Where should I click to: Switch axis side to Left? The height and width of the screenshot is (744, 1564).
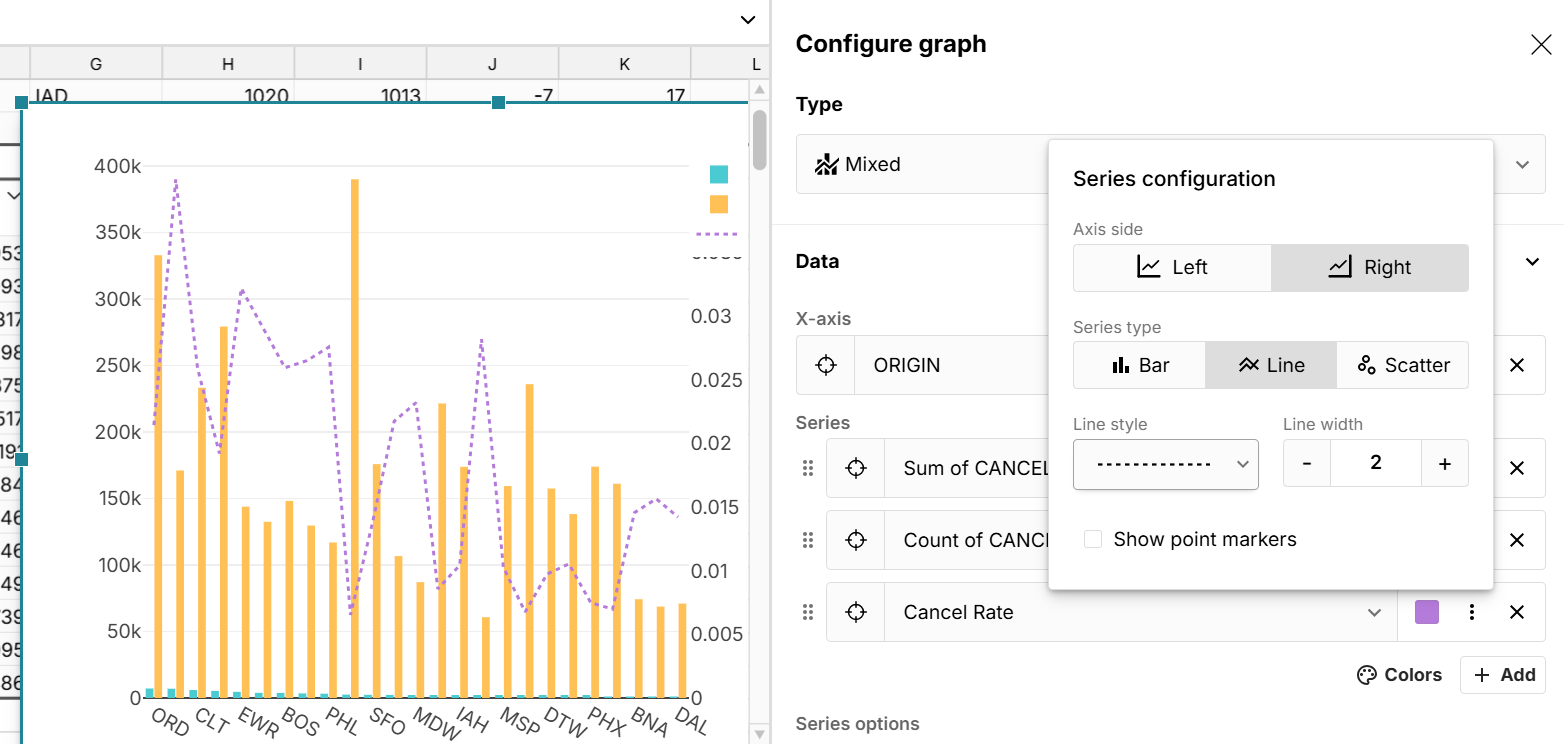[1171, 267]
